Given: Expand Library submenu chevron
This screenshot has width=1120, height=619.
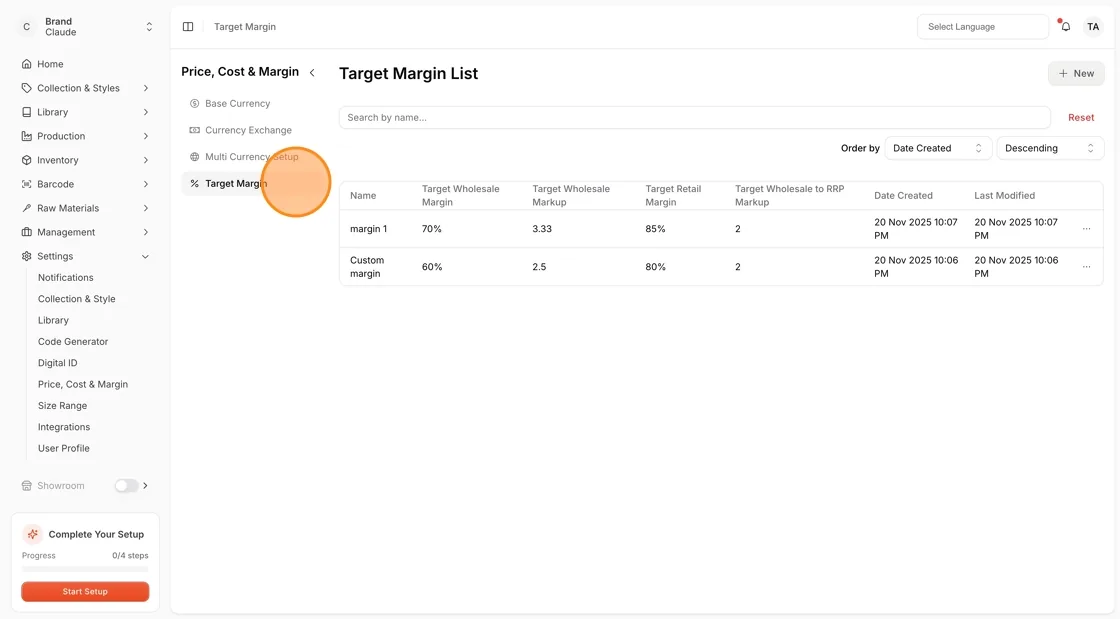Looking at the screenshot, I should tap(146, 112).
